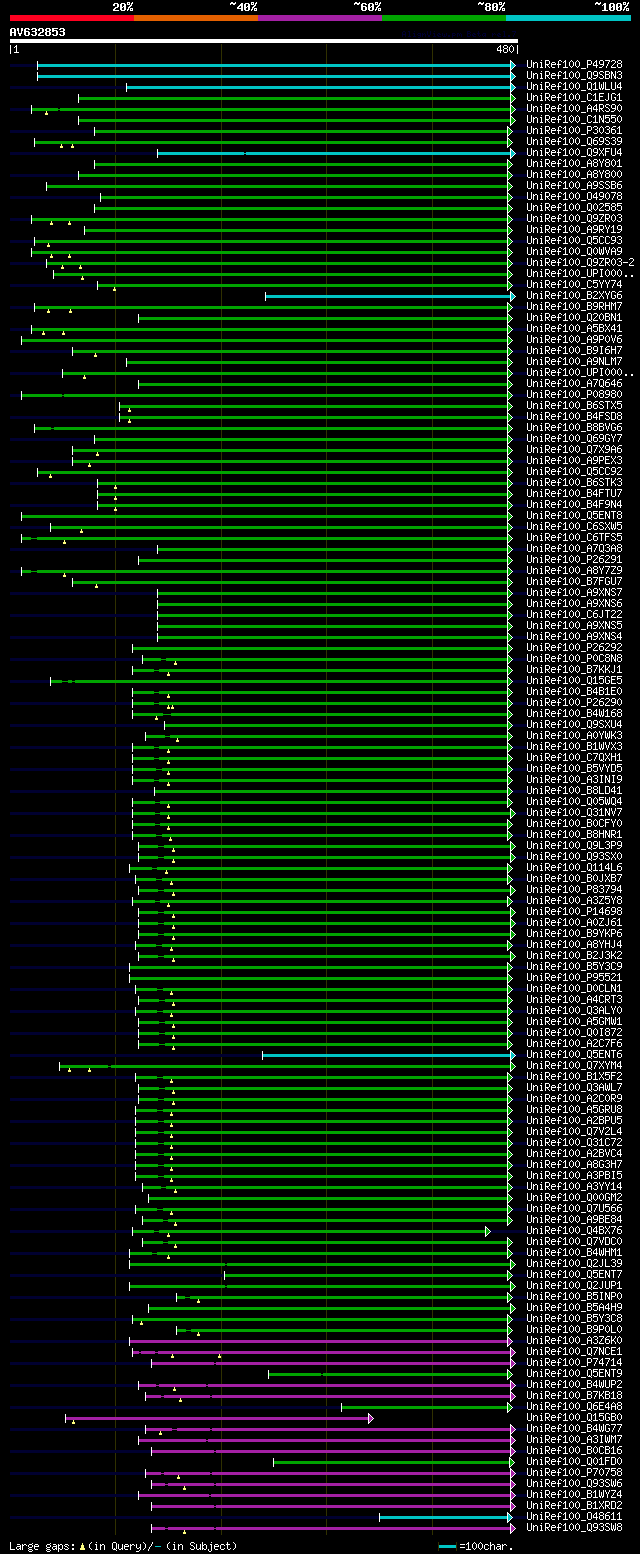Select the UniRef100_C5YY74 label
The image size is (640, 1554).
pyautogui.click(x=574, y=285)
